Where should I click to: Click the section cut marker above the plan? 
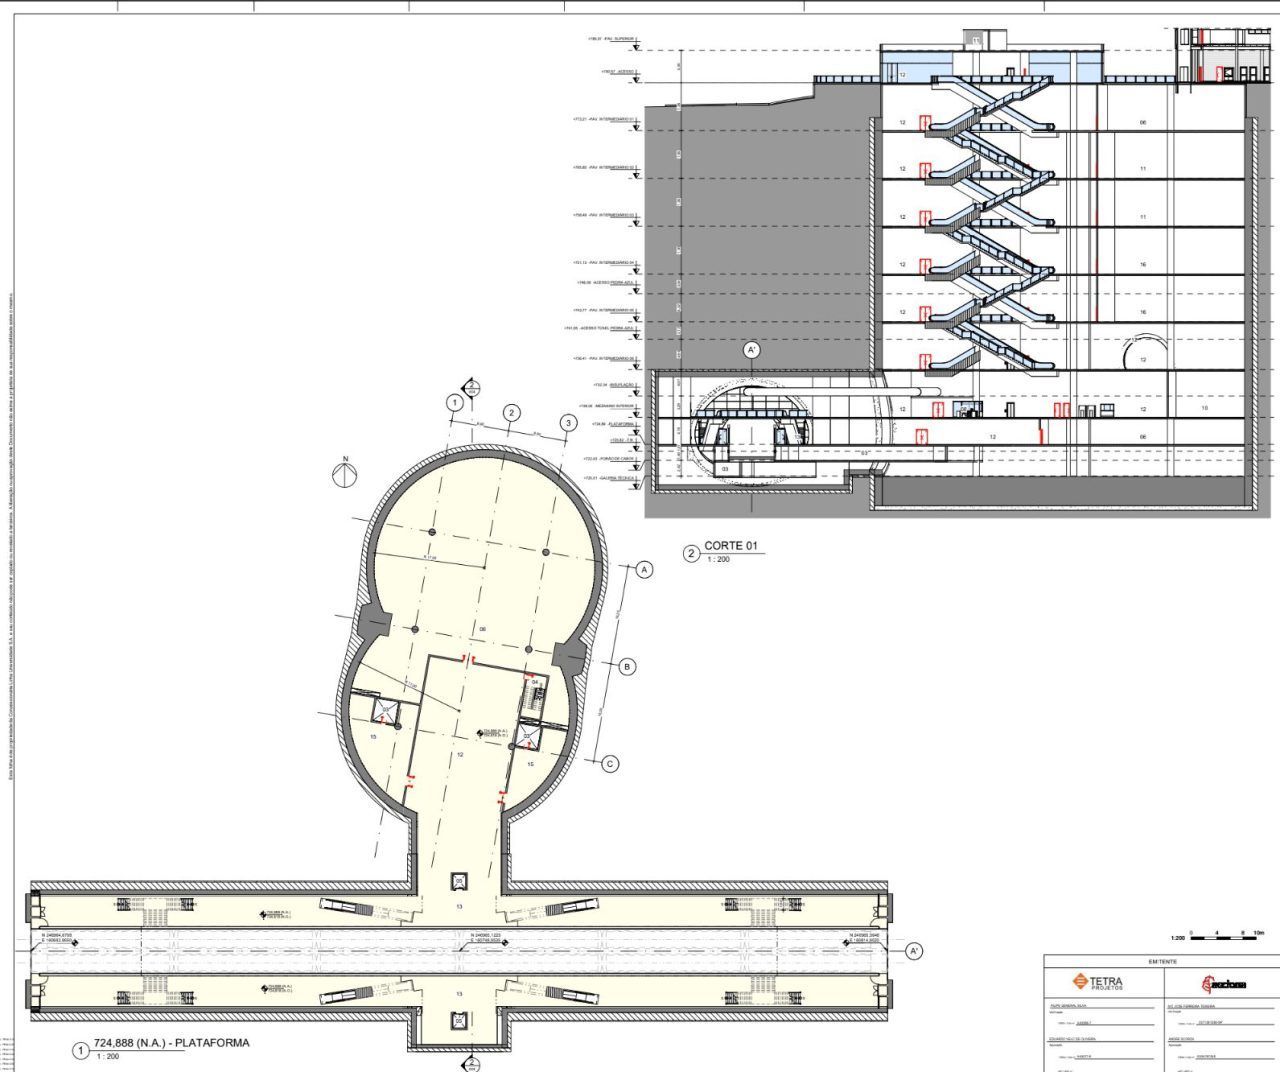click(x=469, y=386)
